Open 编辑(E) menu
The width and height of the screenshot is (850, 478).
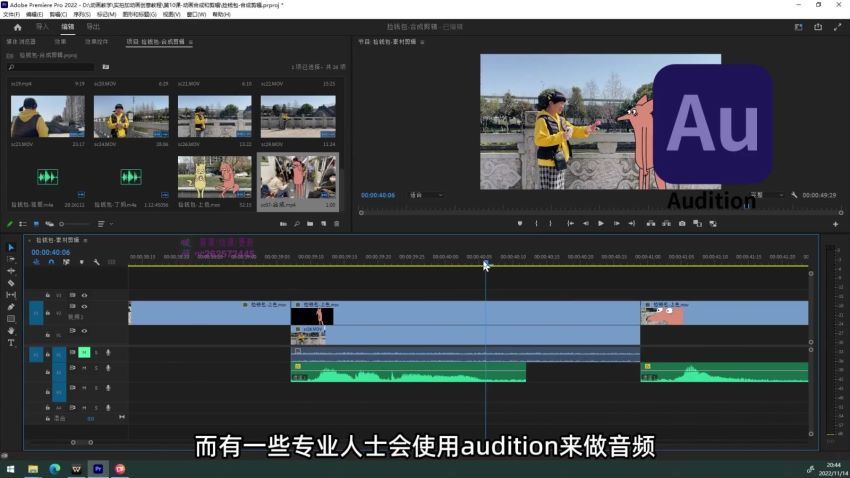34,15
